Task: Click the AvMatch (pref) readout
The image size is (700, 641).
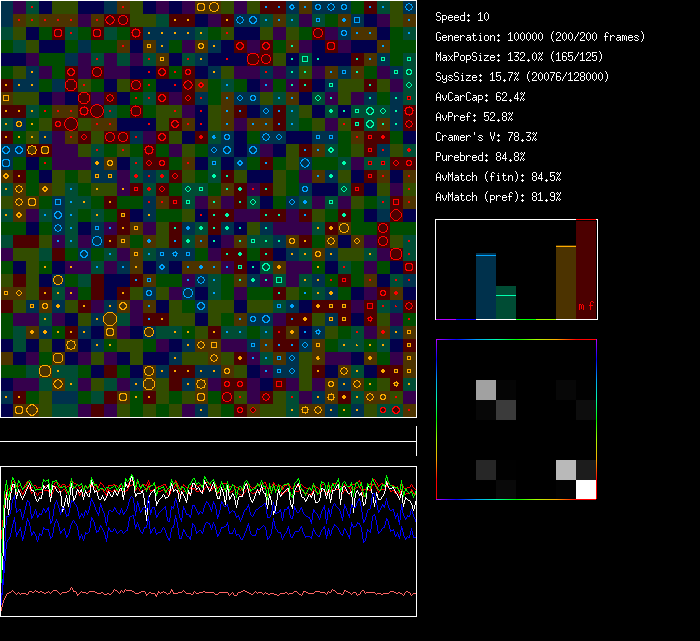Action: coord(498,197)
